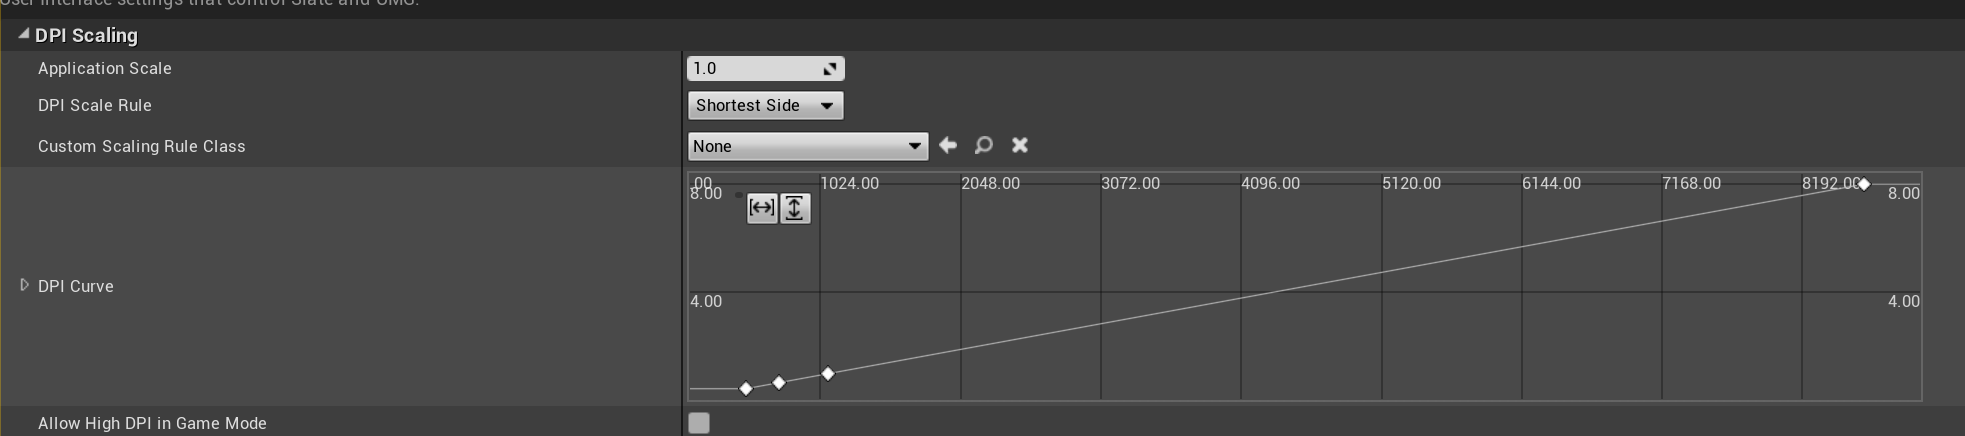Click the Application Scale spinner arrow icon

coord(830,69)
